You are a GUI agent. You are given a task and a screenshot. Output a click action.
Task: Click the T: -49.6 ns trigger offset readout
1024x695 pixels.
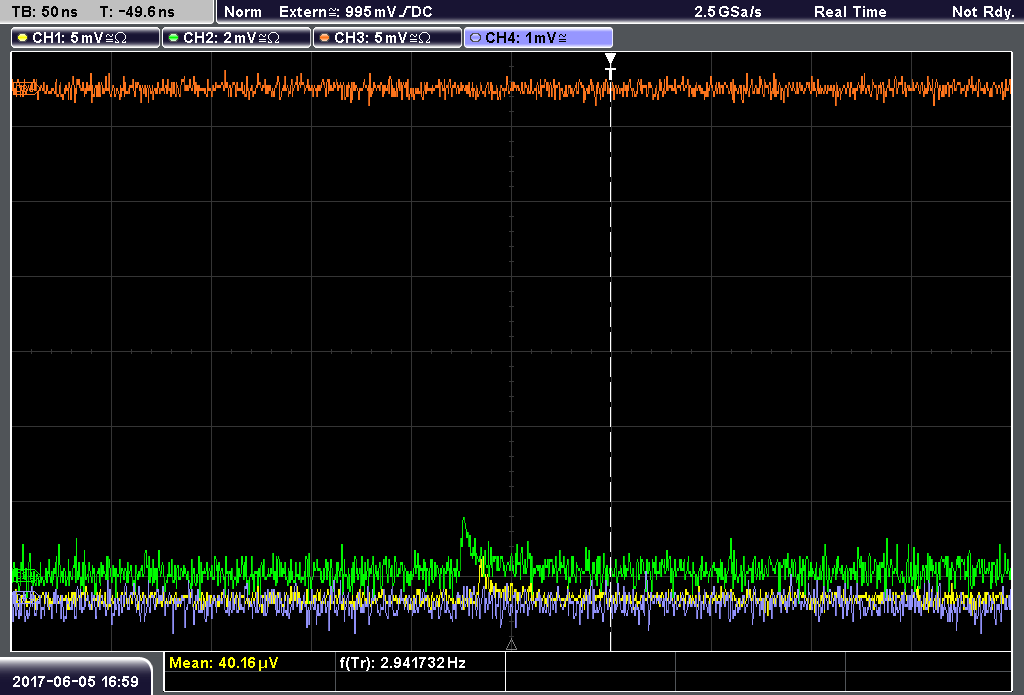click(x=137, y=12)
